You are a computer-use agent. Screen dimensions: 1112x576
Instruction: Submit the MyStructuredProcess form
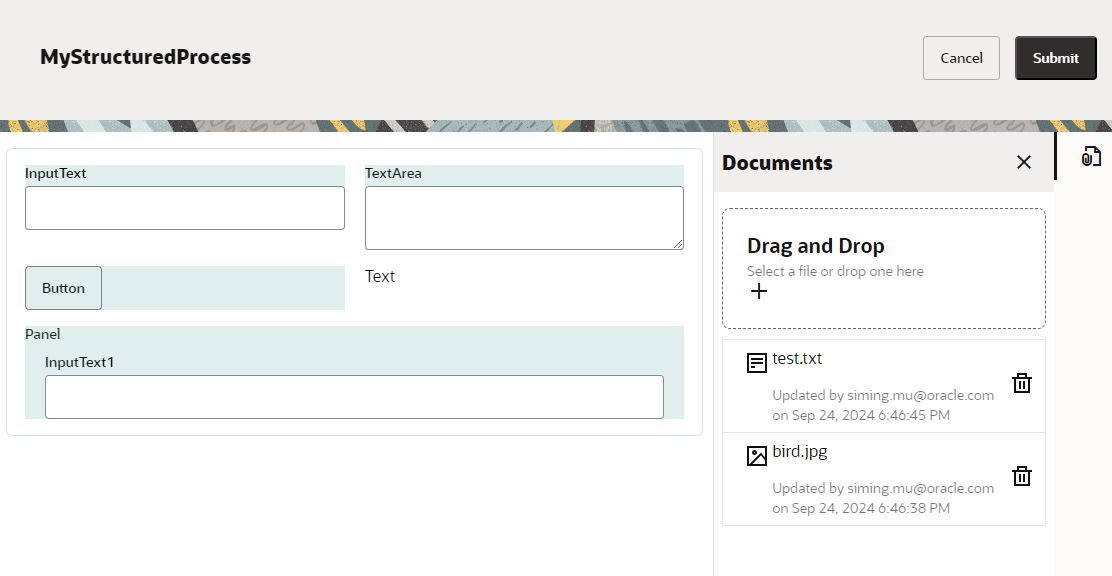pyautogui.click(x=1055, y=57)
